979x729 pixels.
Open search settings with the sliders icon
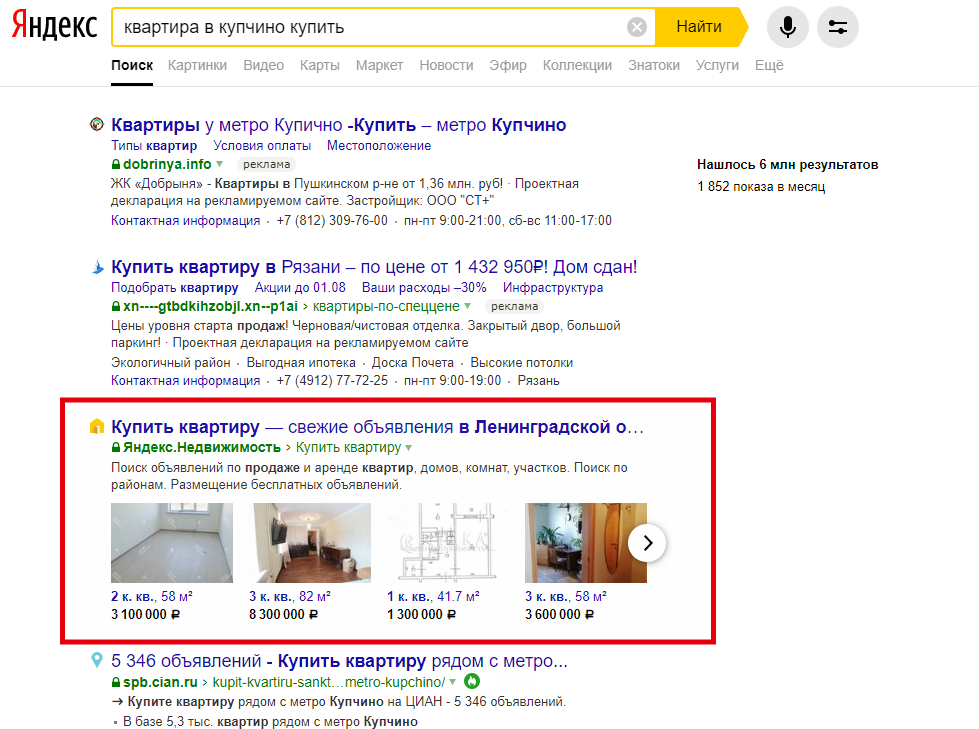point(837,27)
